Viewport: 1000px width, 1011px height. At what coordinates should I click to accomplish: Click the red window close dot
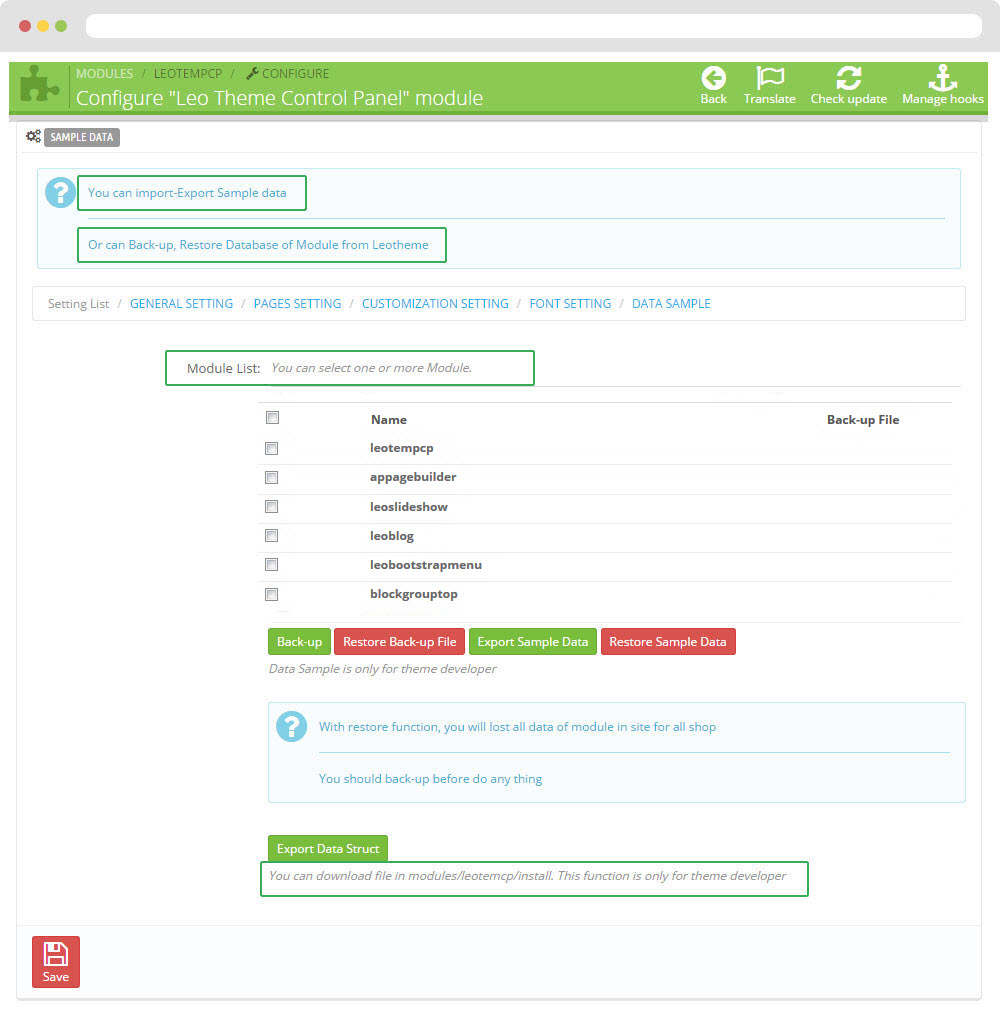click(x=25, y=26)
